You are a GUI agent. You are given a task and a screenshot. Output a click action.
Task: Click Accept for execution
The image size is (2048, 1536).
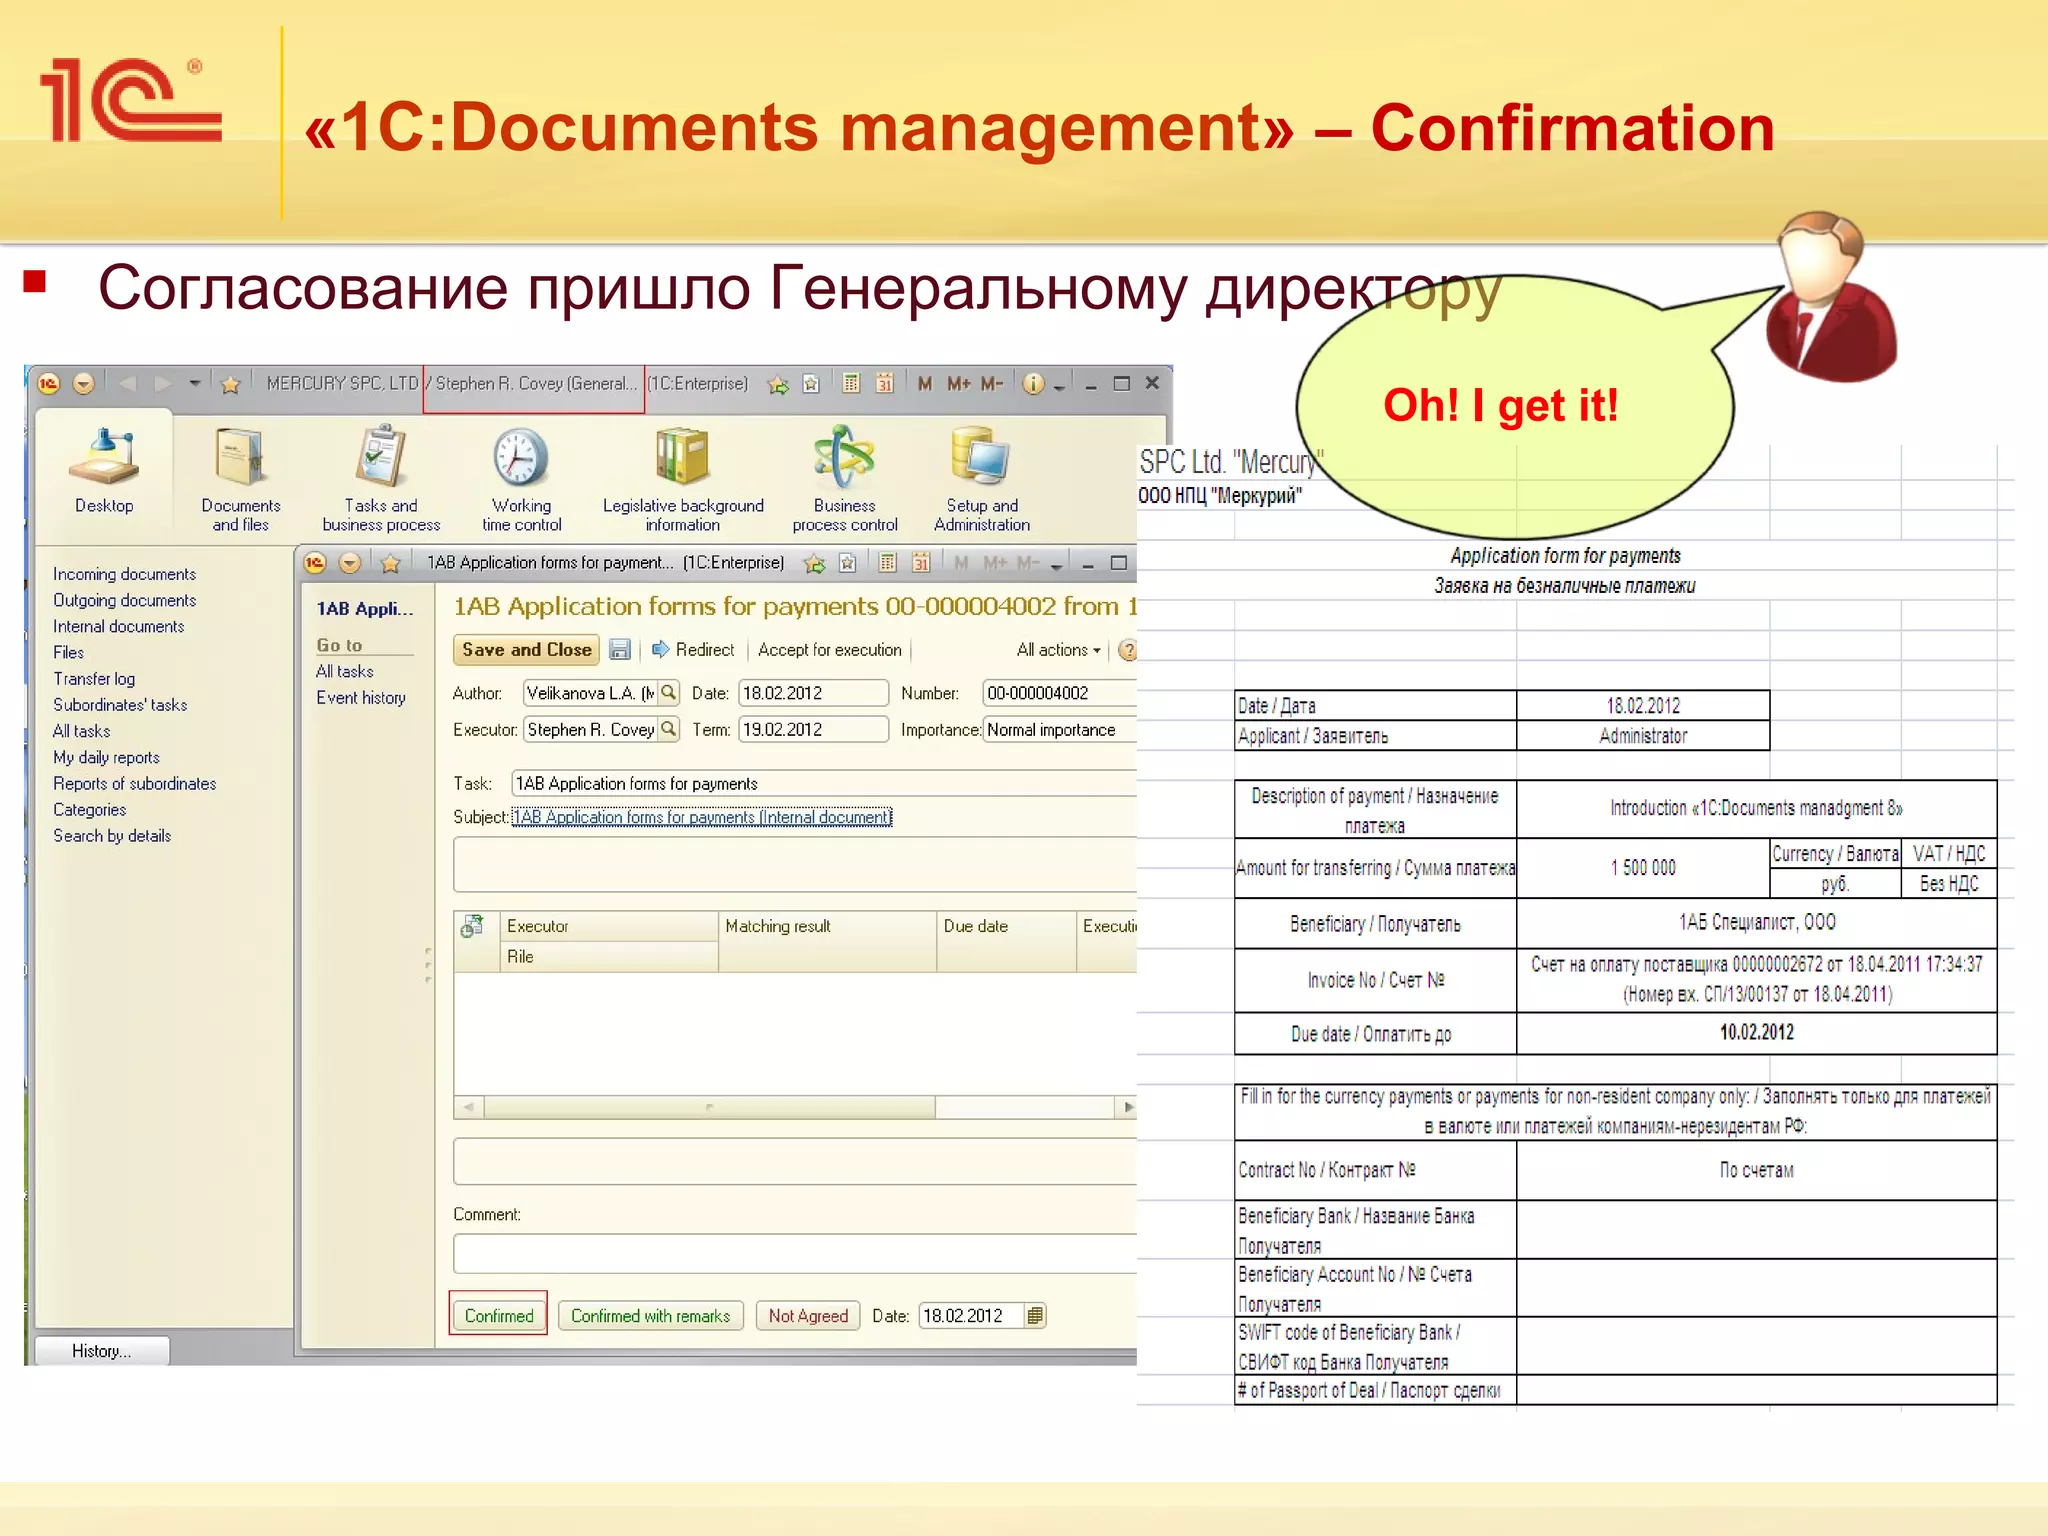click(x=829, y=650)
